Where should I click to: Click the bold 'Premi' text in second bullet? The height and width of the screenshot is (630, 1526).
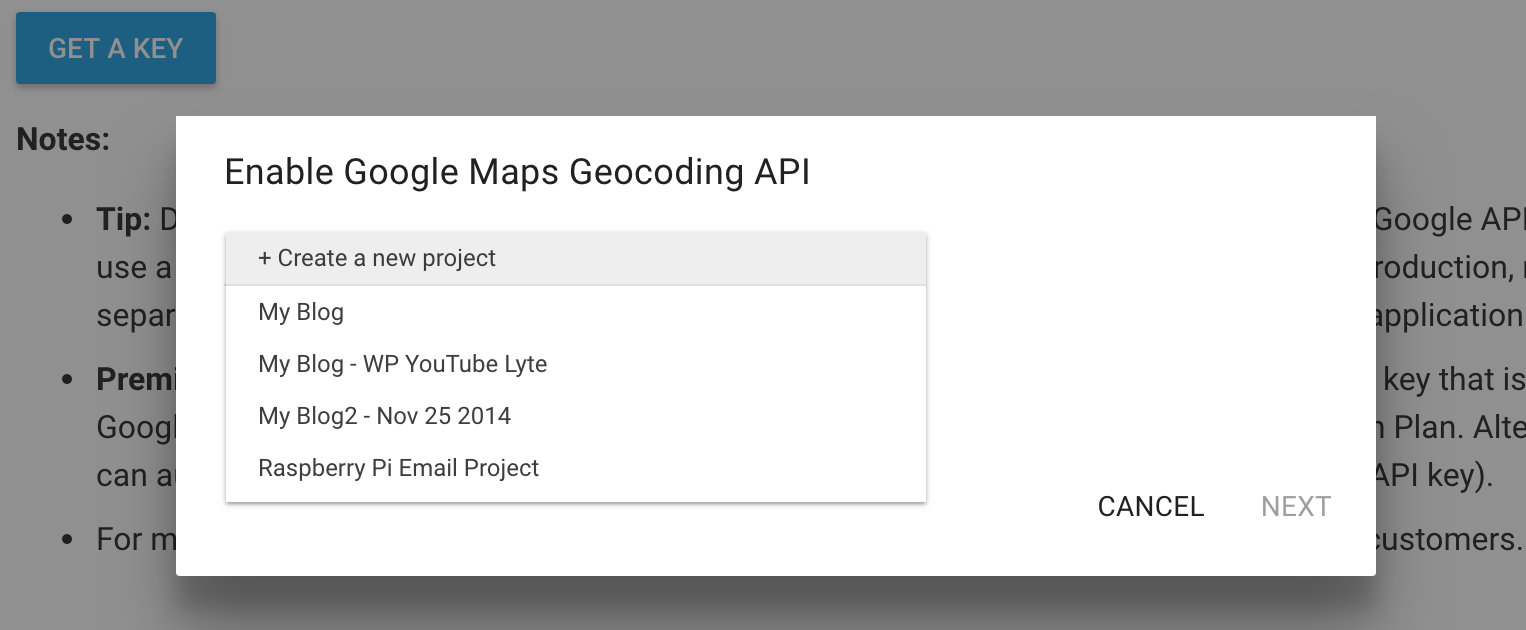[136, 380]
